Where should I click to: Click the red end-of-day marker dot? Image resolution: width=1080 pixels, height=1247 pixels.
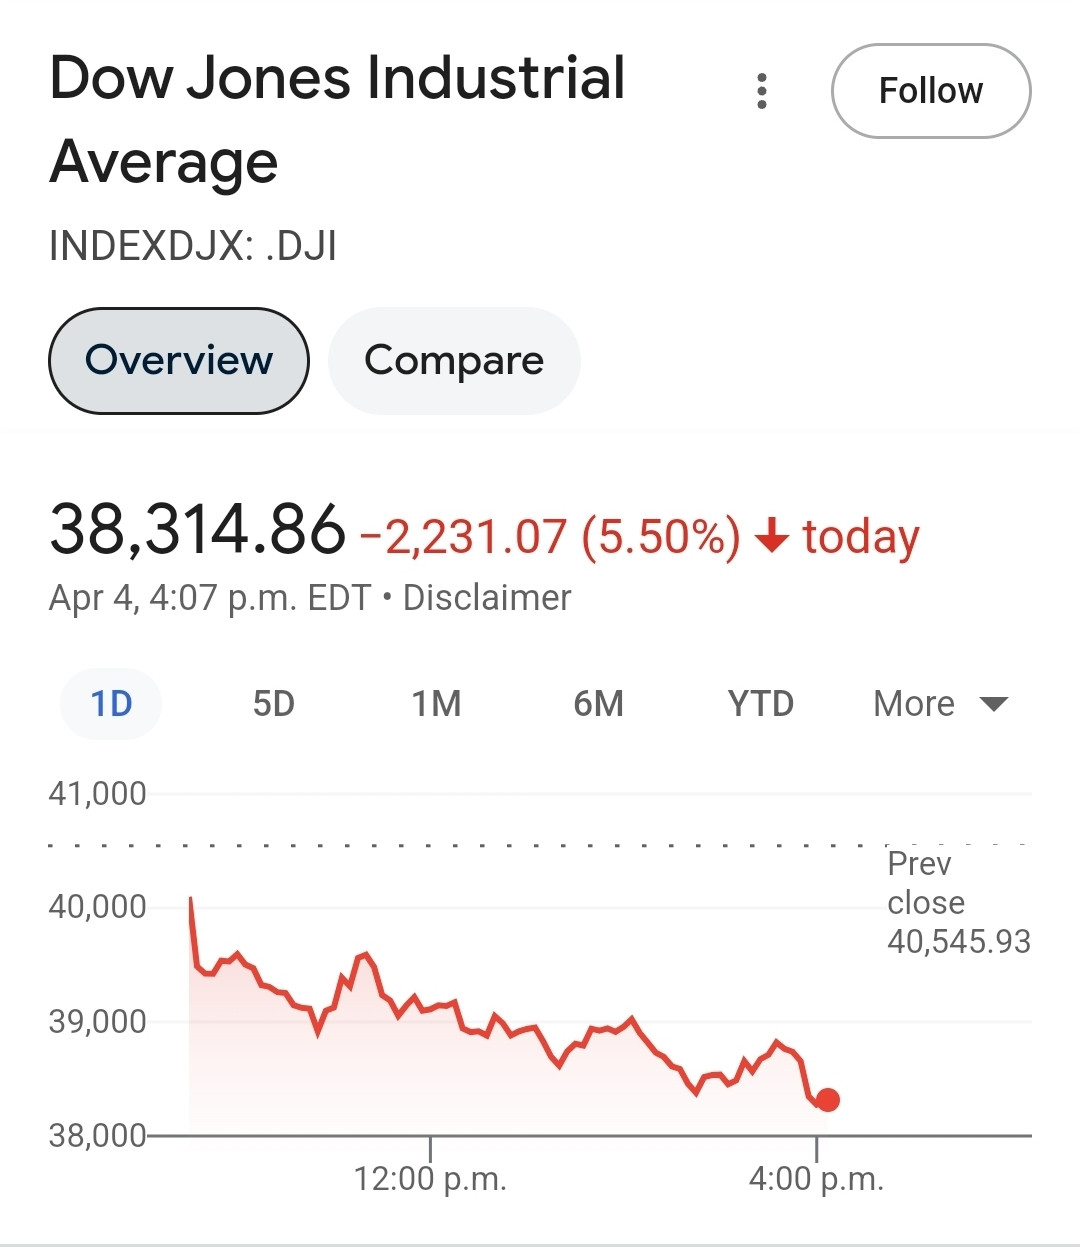(x=827, y=1100)
